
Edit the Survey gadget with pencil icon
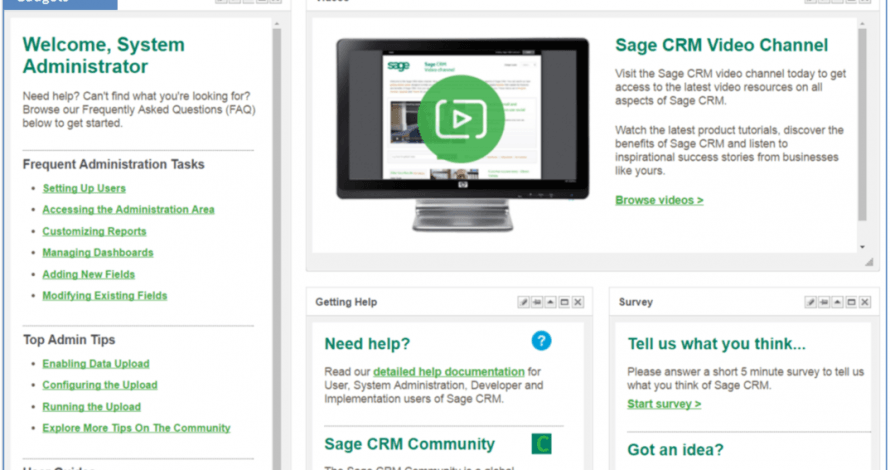(811, 302)
